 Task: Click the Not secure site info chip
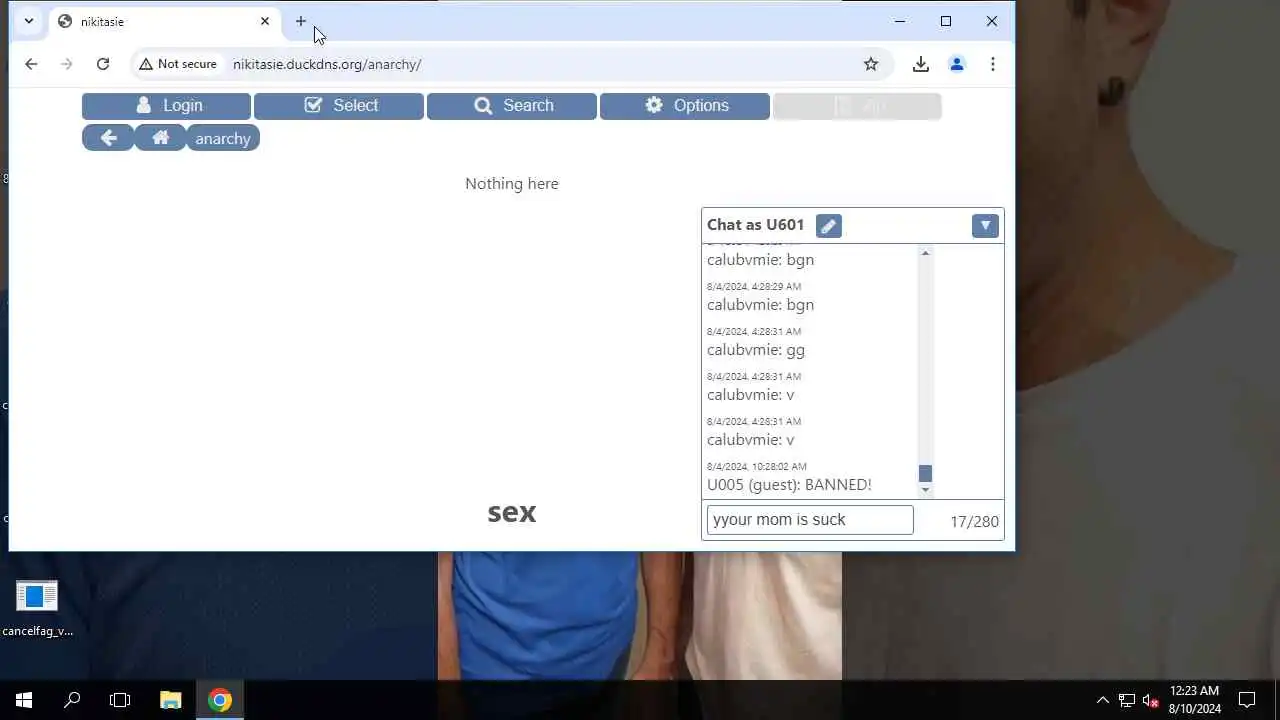[178, 64]
